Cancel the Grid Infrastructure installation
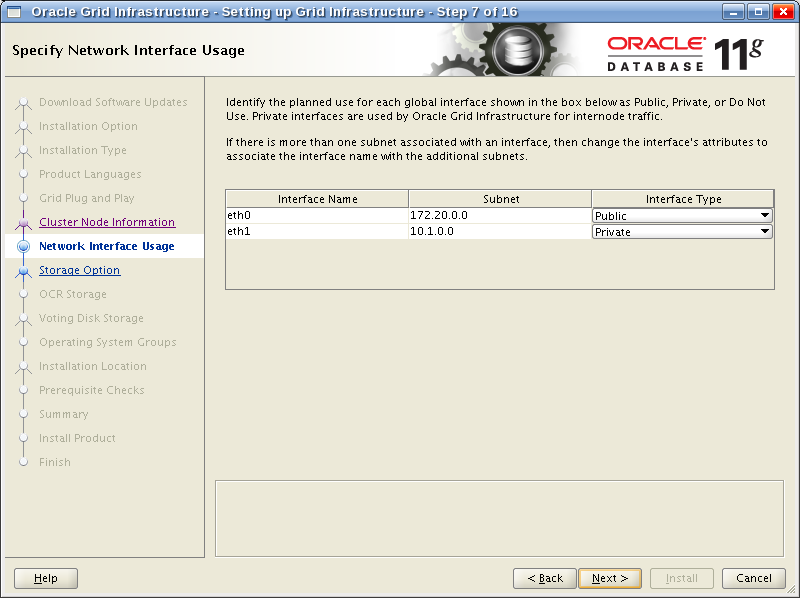 753,578
